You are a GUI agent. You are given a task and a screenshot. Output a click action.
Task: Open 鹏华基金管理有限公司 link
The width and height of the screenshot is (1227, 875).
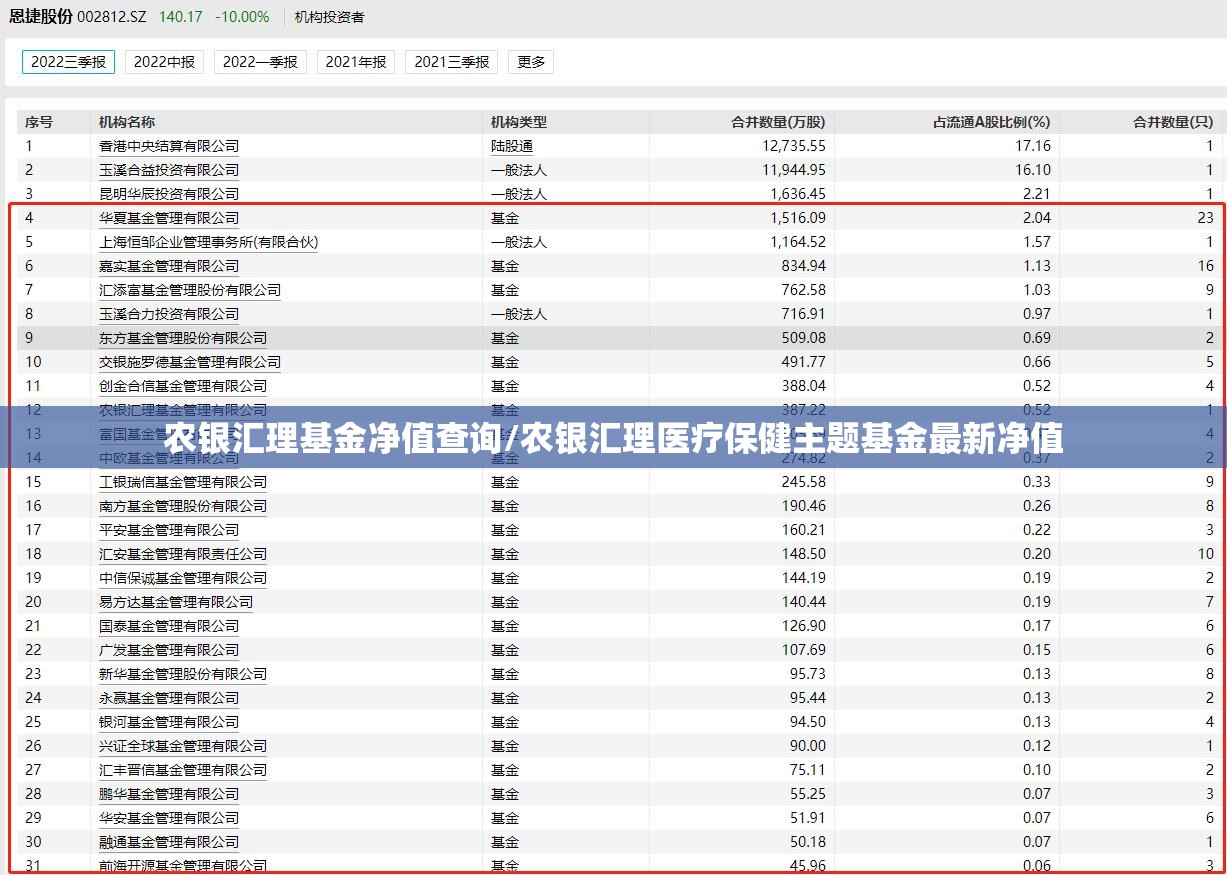click(x=169, y=794)
